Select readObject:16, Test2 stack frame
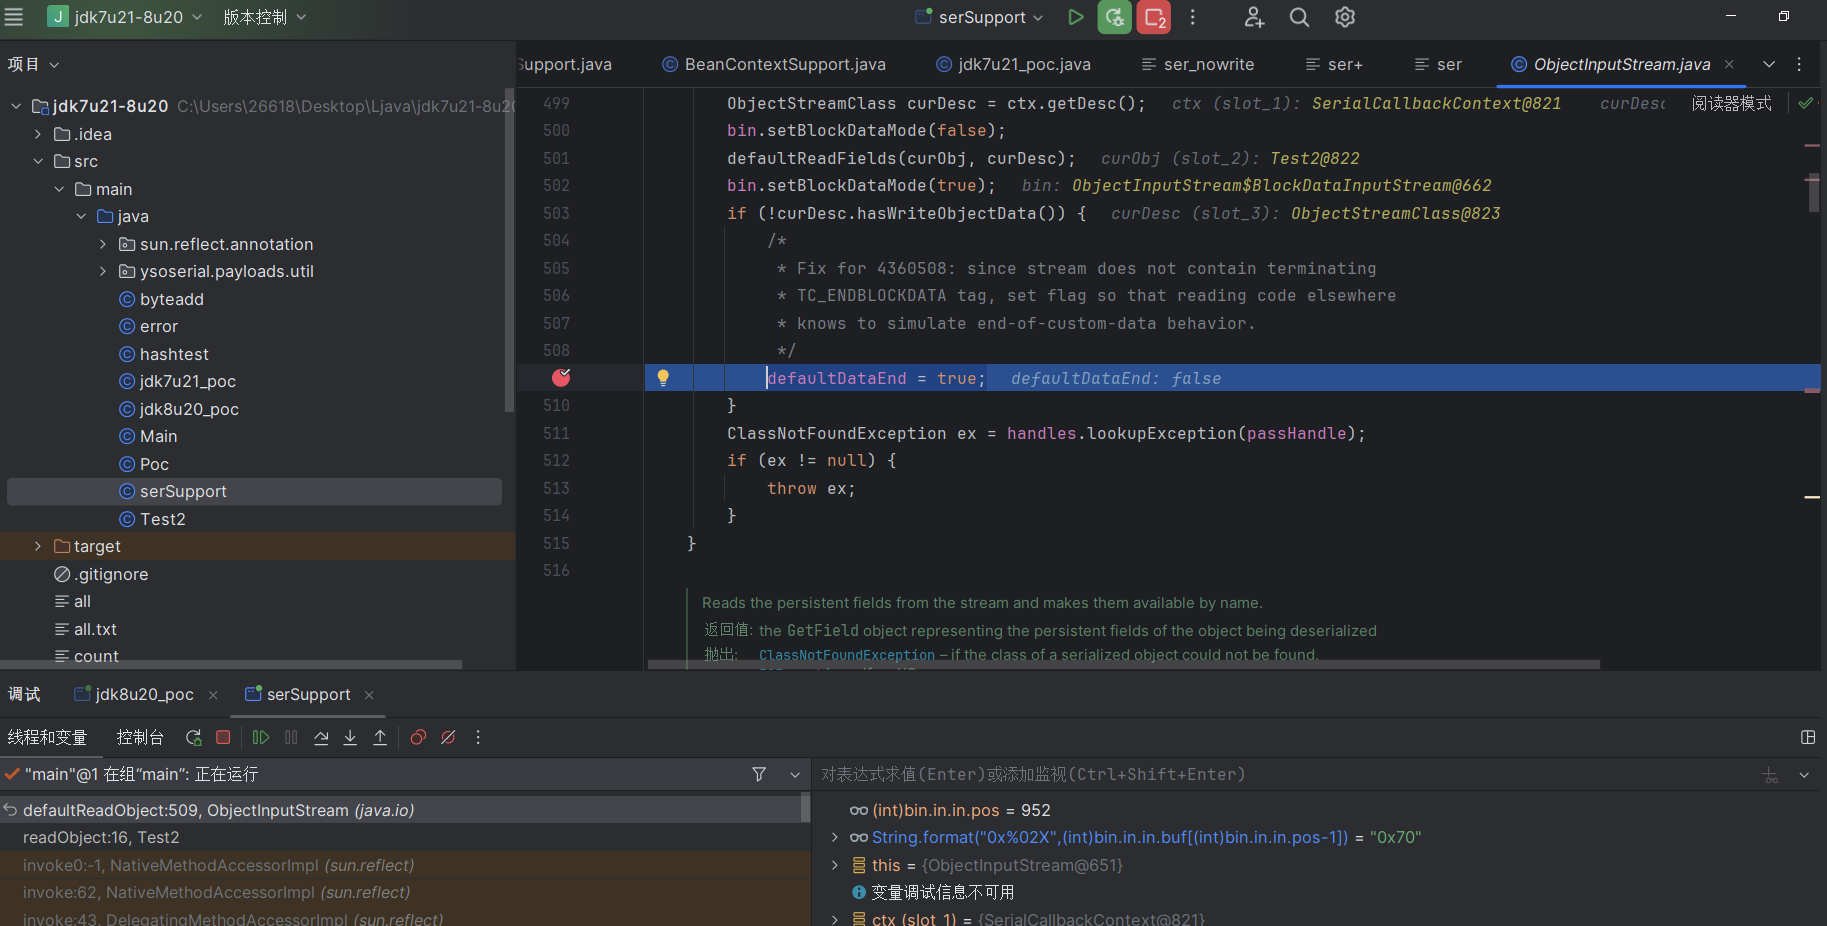This screenshot has width=1827, height=926. (x=101, y=838)
